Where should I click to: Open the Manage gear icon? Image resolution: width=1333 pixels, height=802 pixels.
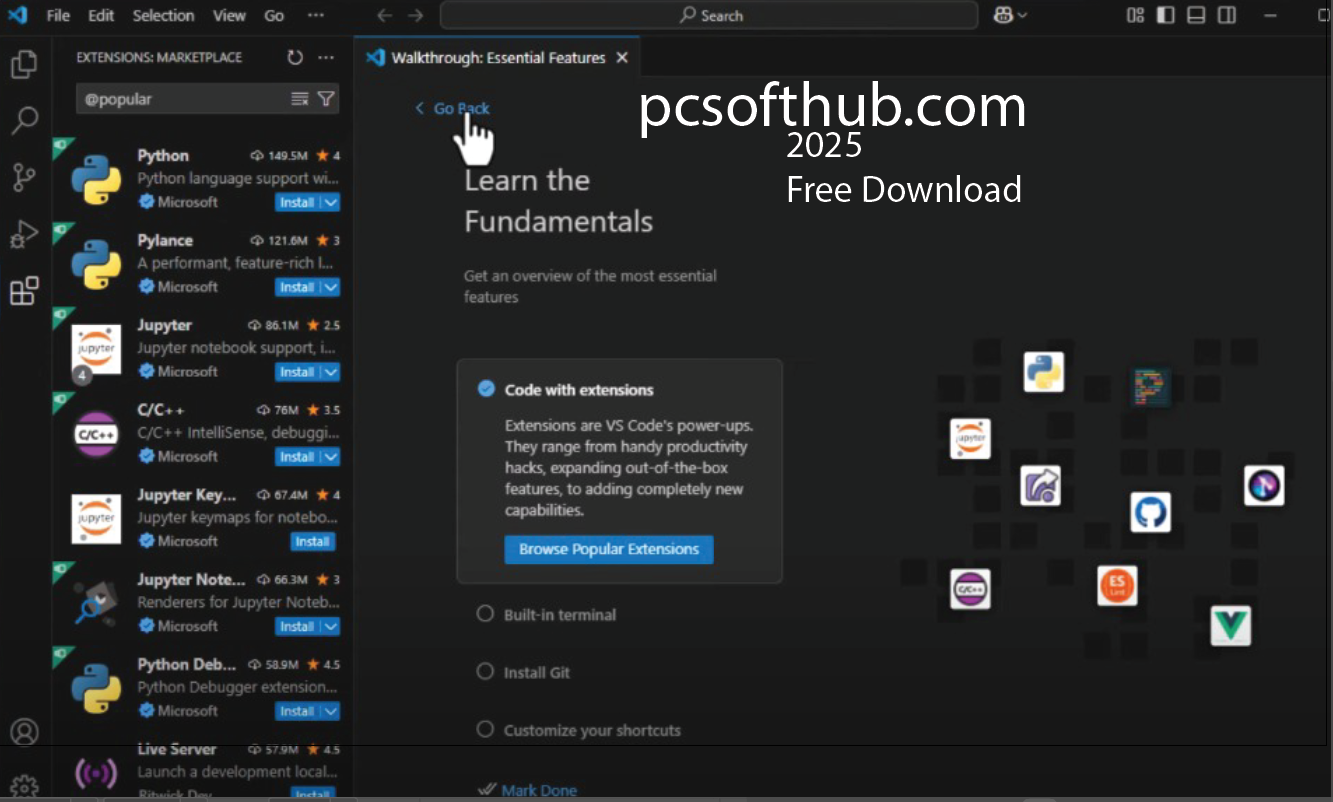[24, 786]
